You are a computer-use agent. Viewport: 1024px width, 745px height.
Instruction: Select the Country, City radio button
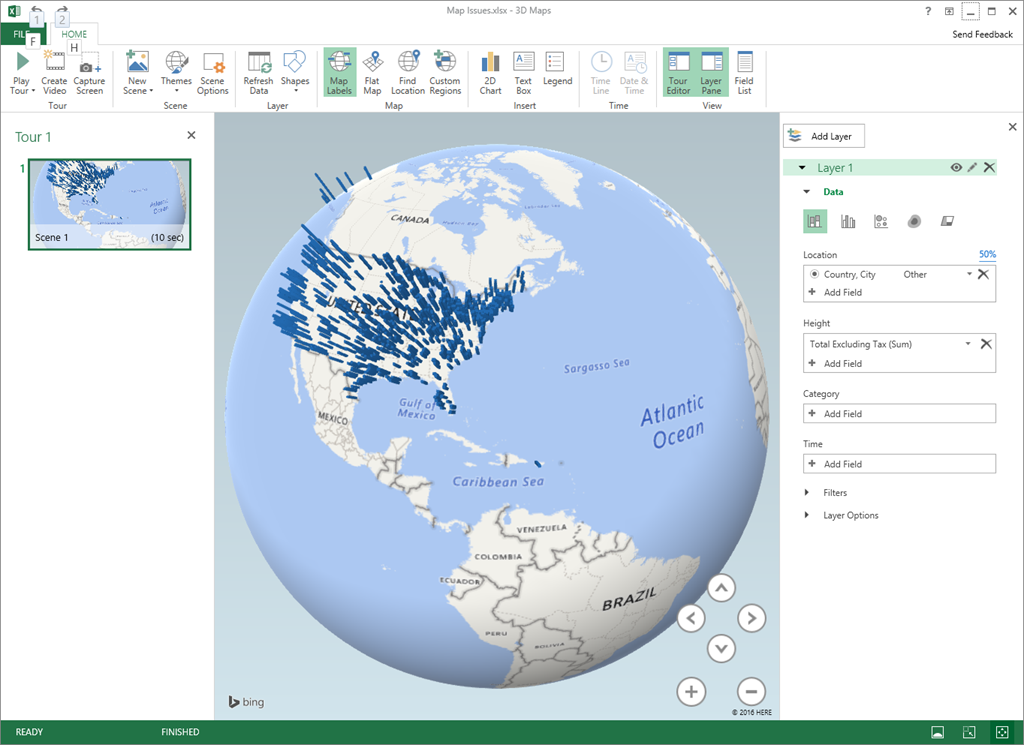[815, 274]
